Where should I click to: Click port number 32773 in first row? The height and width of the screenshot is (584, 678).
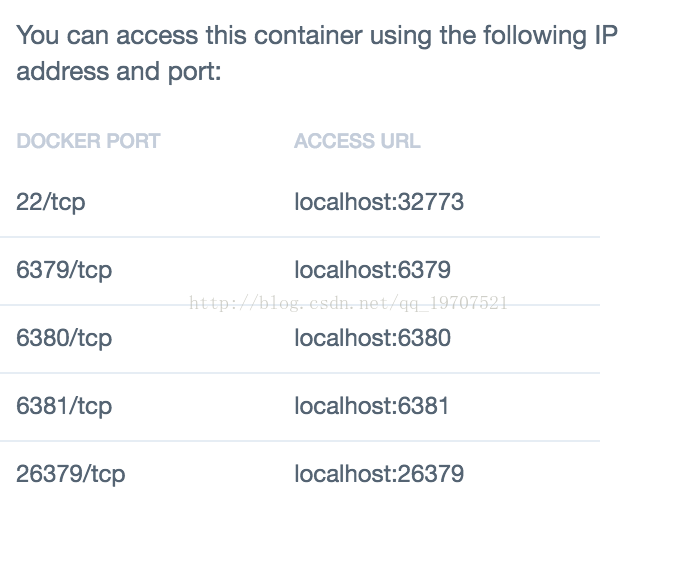click(431, 202)
